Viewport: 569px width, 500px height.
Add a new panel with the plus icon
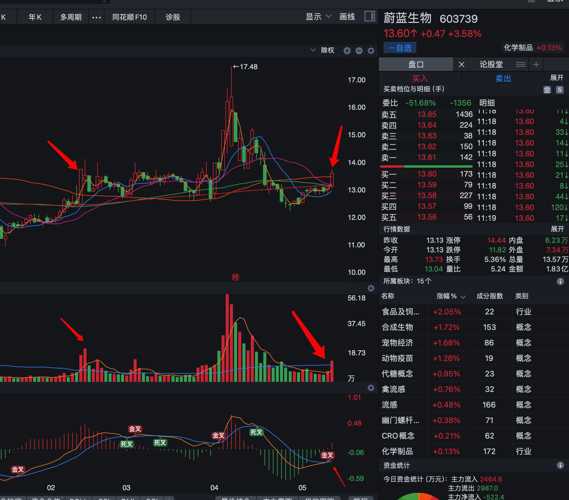pos(536,65)
